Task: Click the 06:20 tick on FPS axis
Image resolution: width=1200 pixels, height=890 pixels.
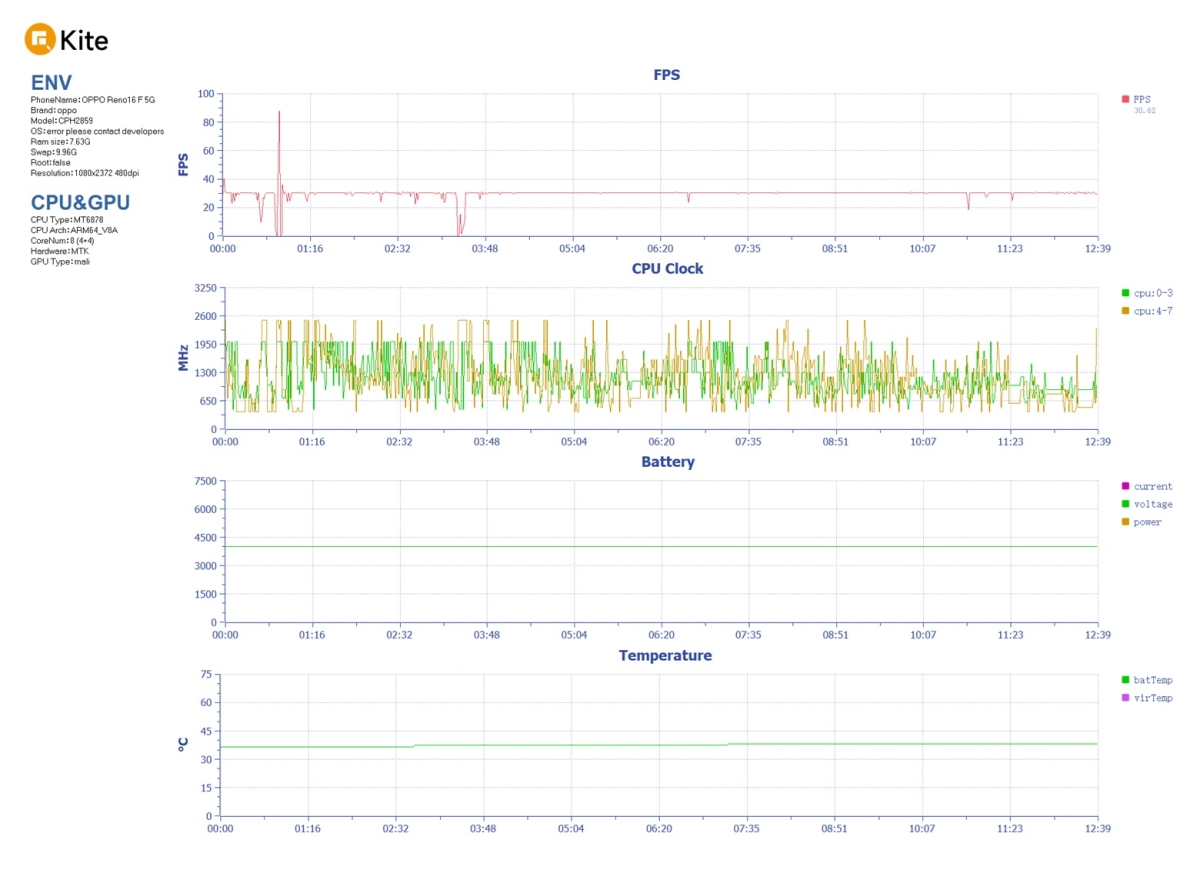Action: [x=660, y=248]
